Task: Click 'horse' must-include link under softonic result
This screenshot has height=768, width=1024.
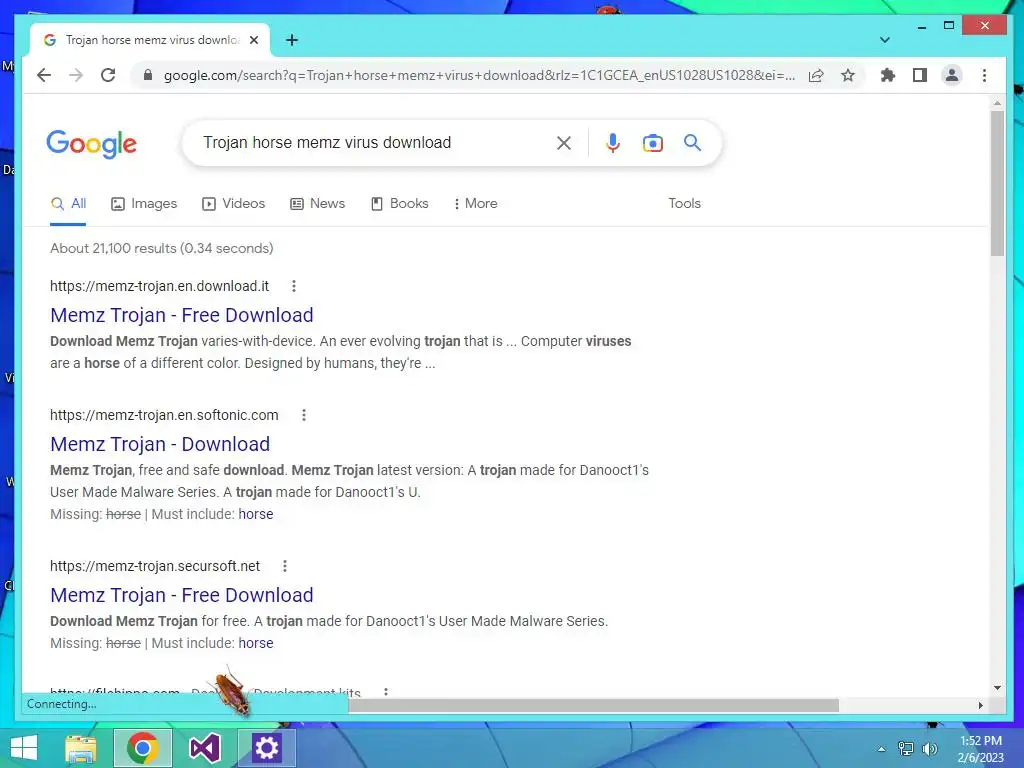Action: point(256,515)
